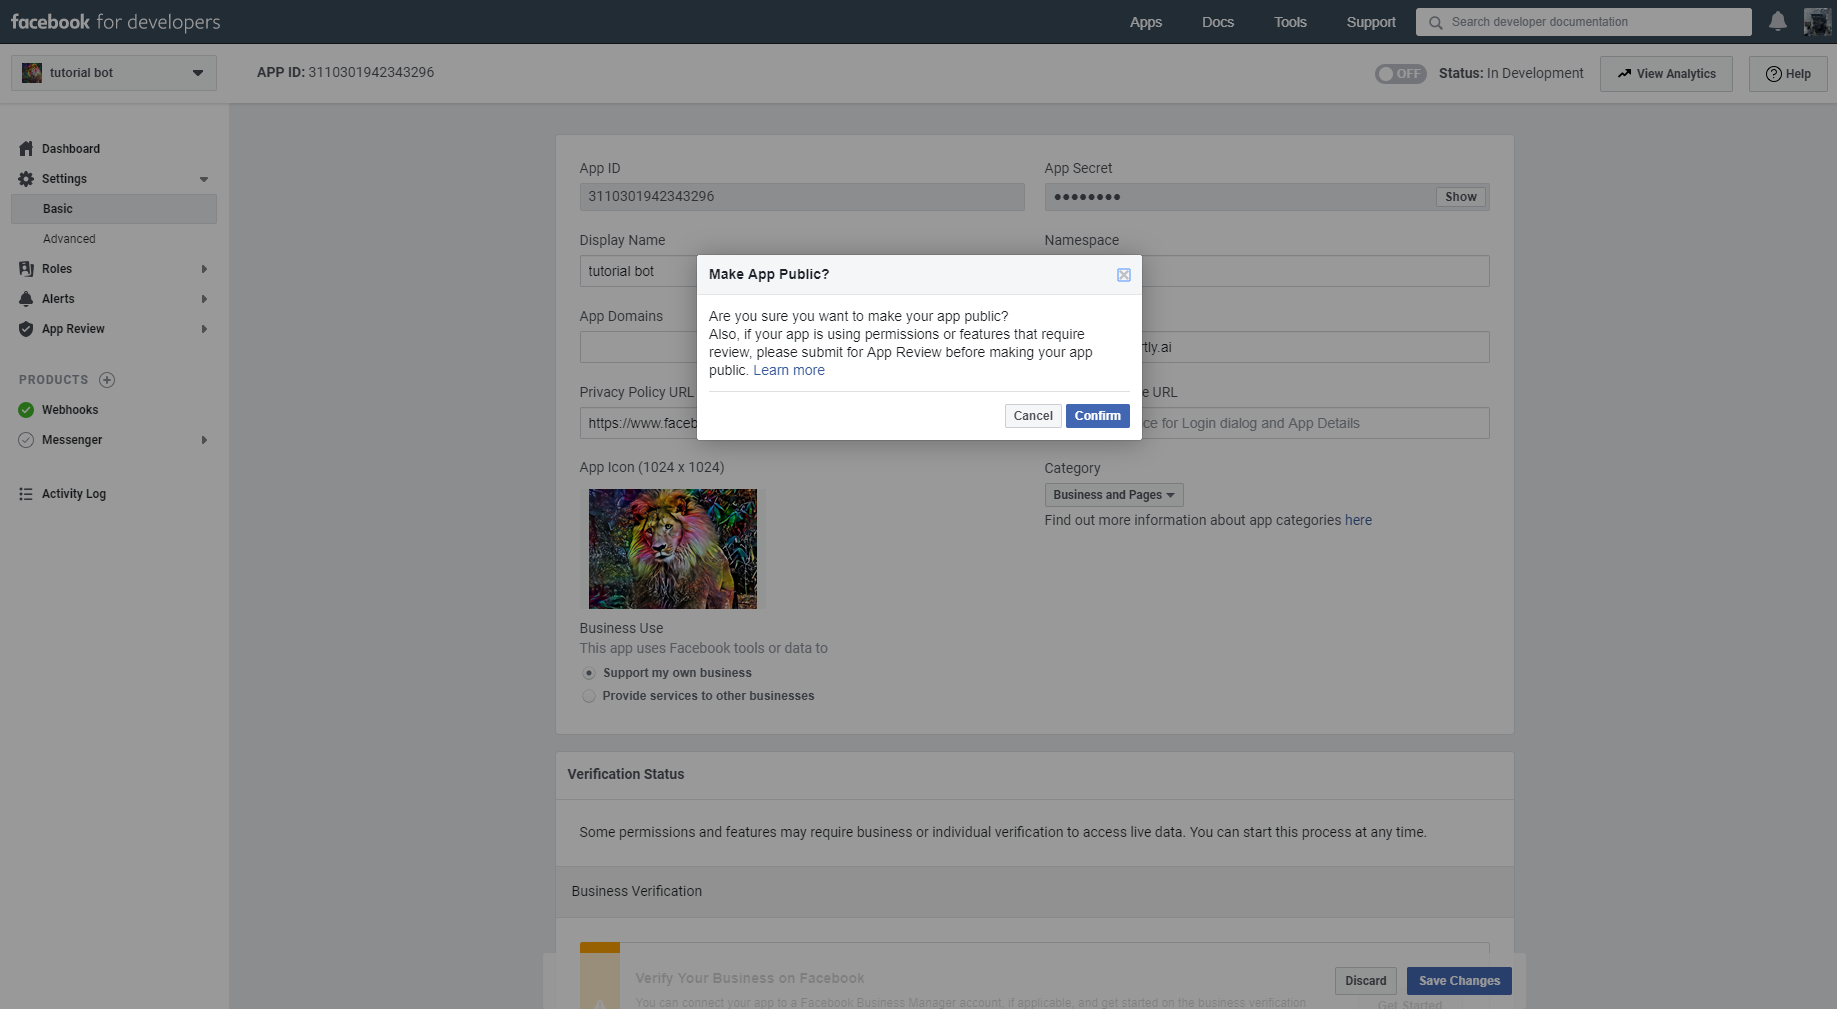Click the Business Verification section header
Screen dimensions: 1837x1009
1034,891
